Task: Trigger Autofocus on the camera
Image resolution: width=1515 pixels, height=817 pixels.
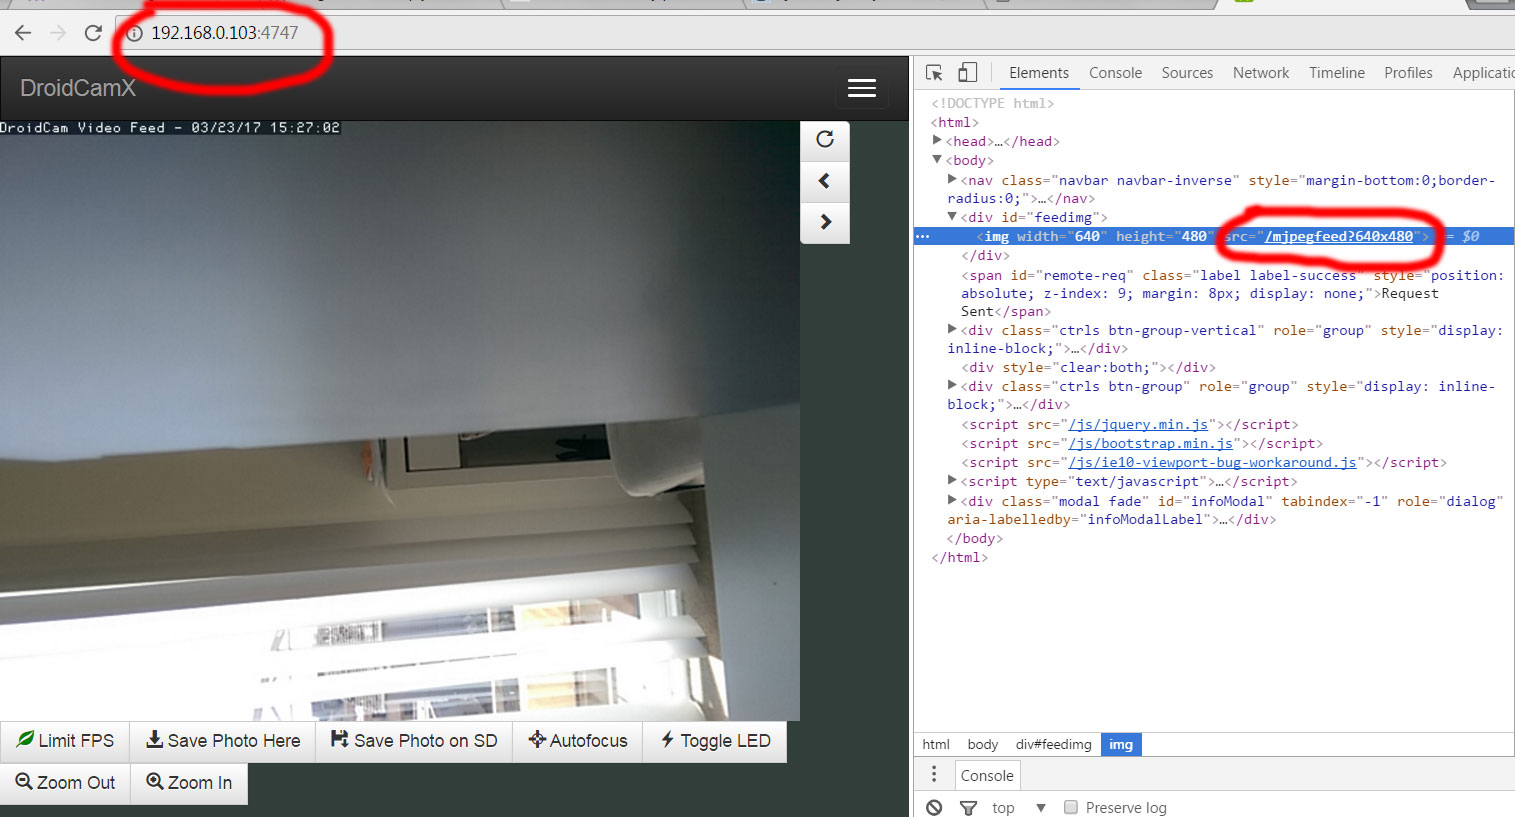Action: 578,741
